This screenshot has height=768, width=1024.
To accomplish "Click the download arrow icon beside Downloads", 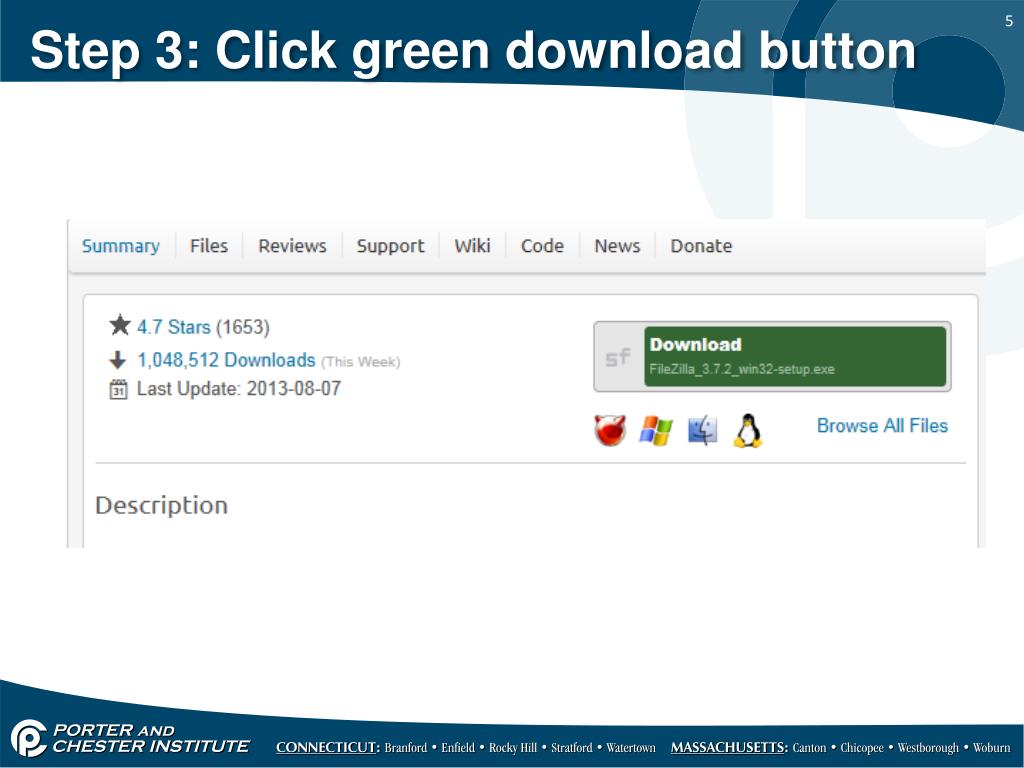I will pyautogui.click(x=118, y=360).
